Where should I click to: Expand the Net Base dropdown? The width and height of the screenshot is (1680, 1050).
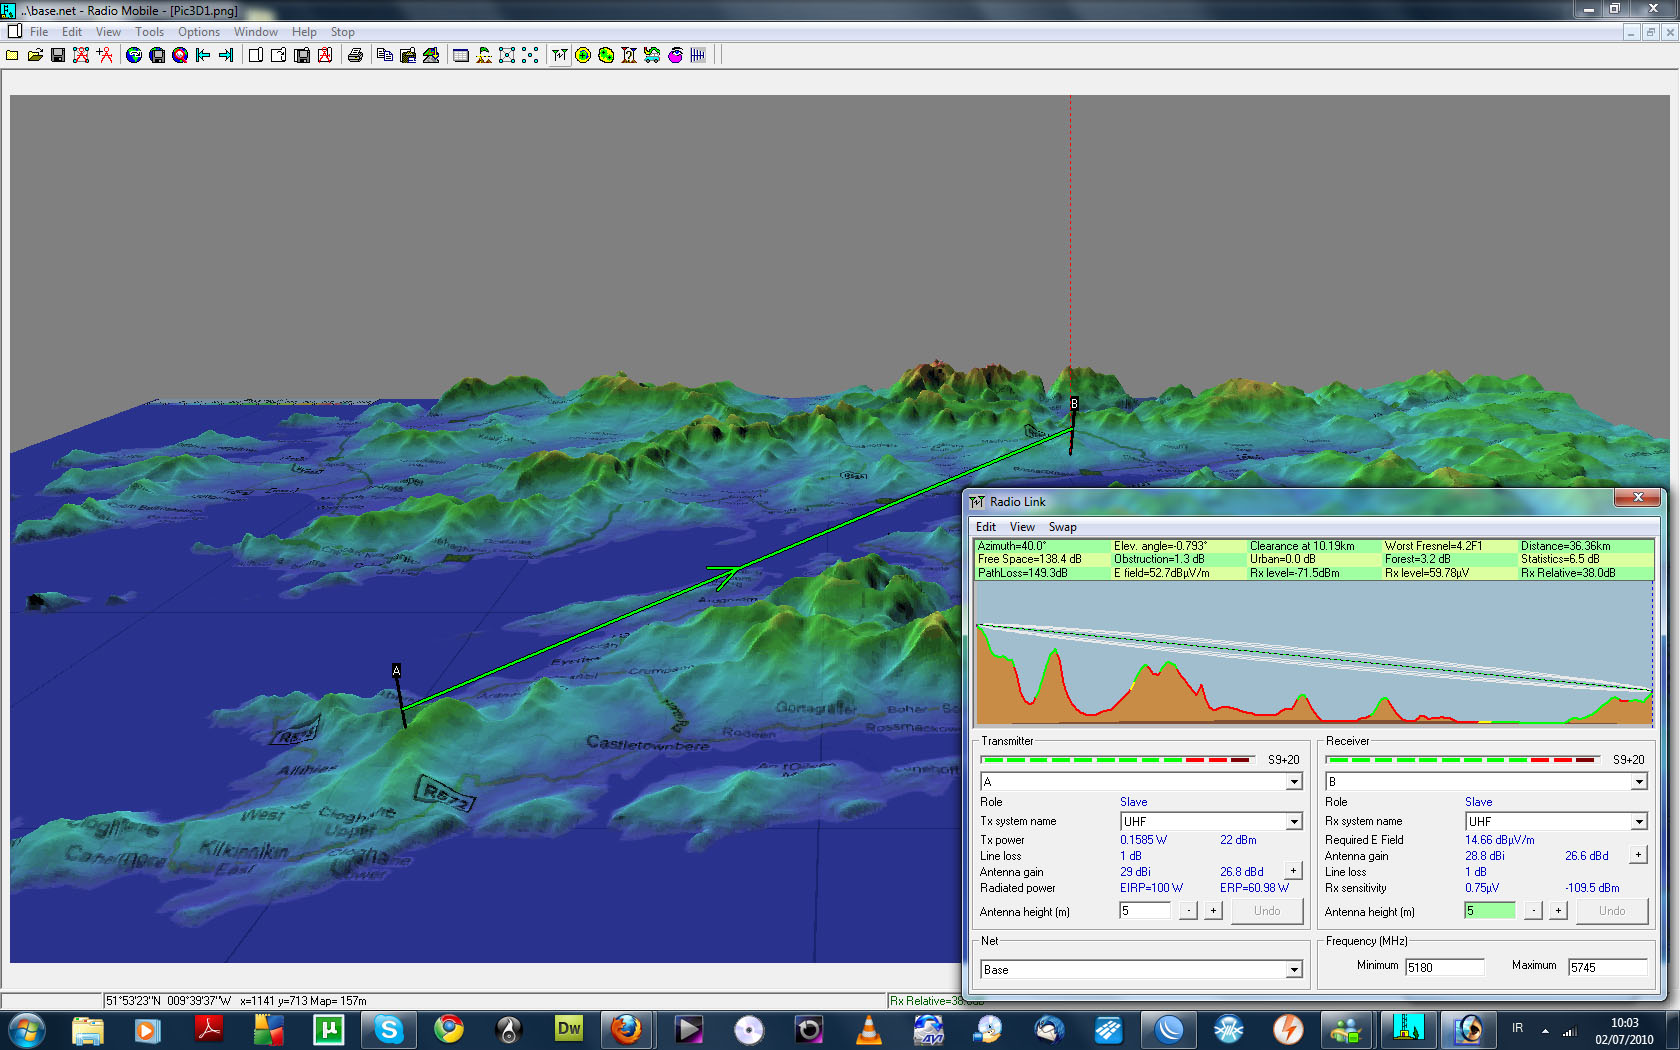[x=1294, y=970]
